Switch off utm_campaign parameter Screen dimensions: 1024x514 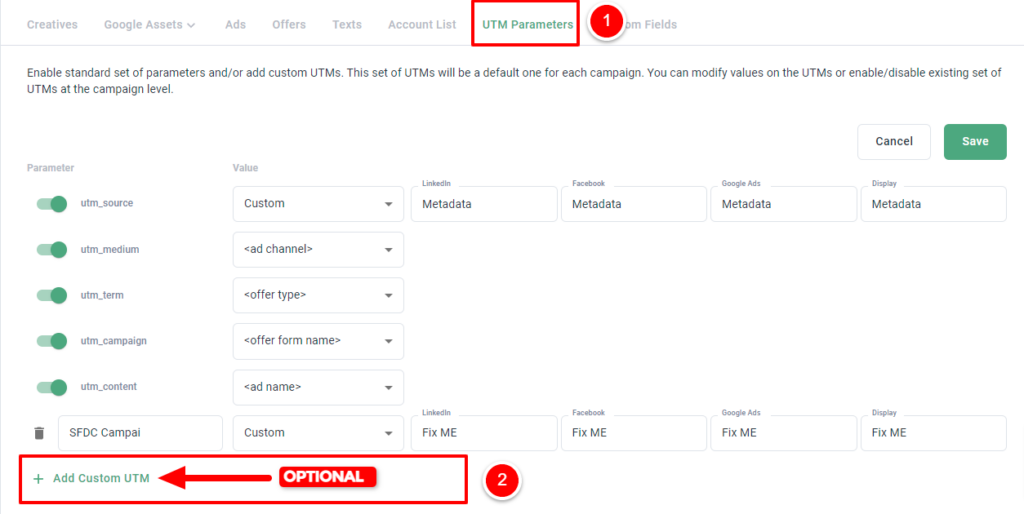point(52,341)
